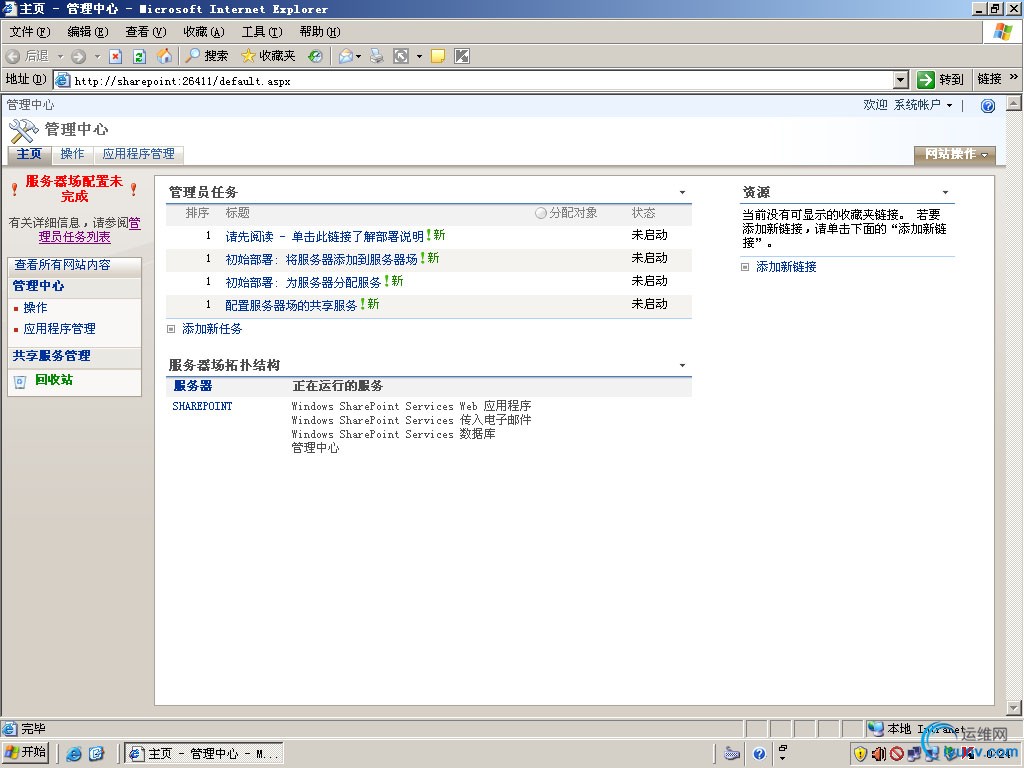Click the 添加新任务 link
The height and width of the screenshot is (768, 1024).
[212, 329]
